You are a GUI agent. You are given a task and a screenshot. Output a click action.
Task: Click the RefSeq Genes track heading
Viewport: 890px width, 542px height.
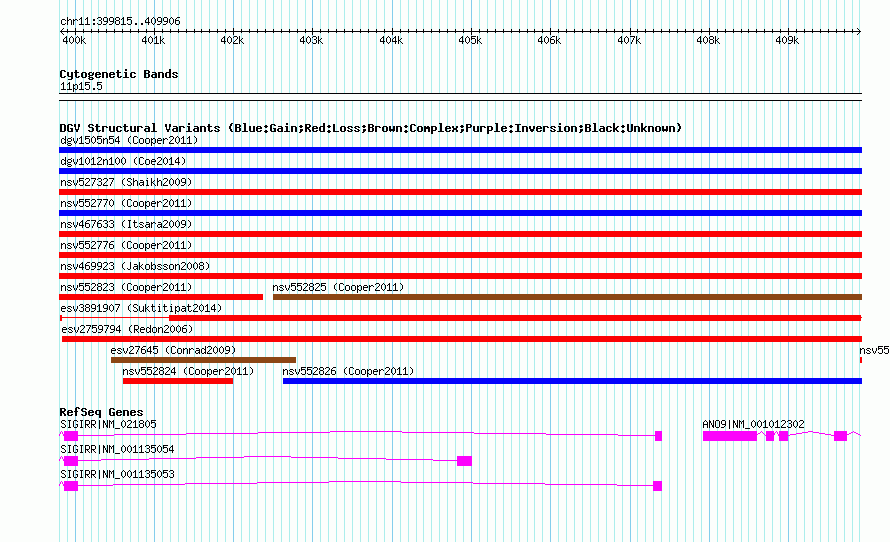pyautogui.click(x=101, y=412)
